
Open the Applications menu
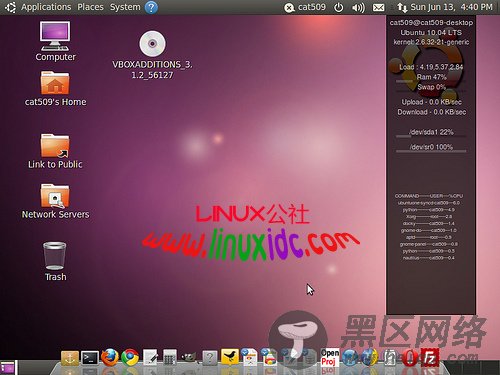coord(46,7)
